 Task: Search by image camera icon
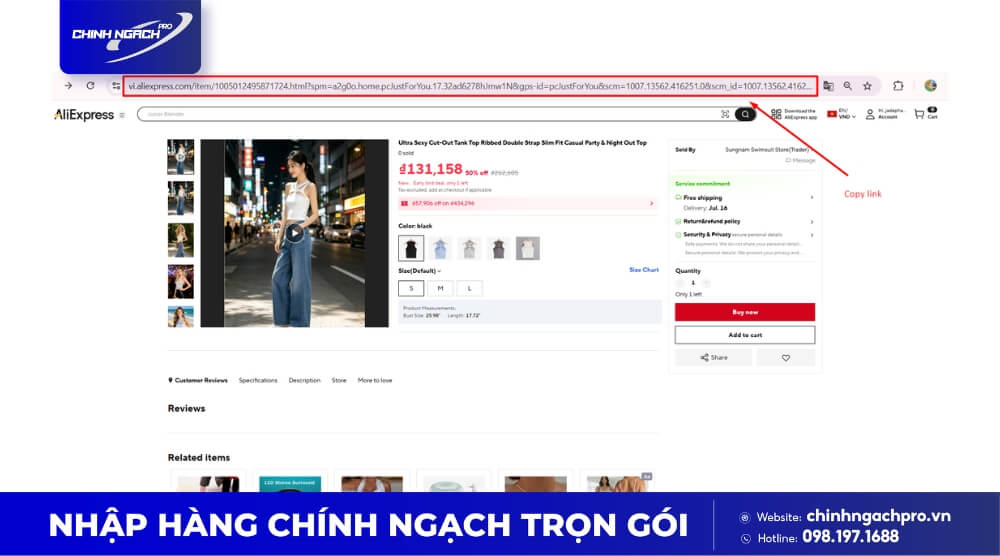tap(725, 114)
